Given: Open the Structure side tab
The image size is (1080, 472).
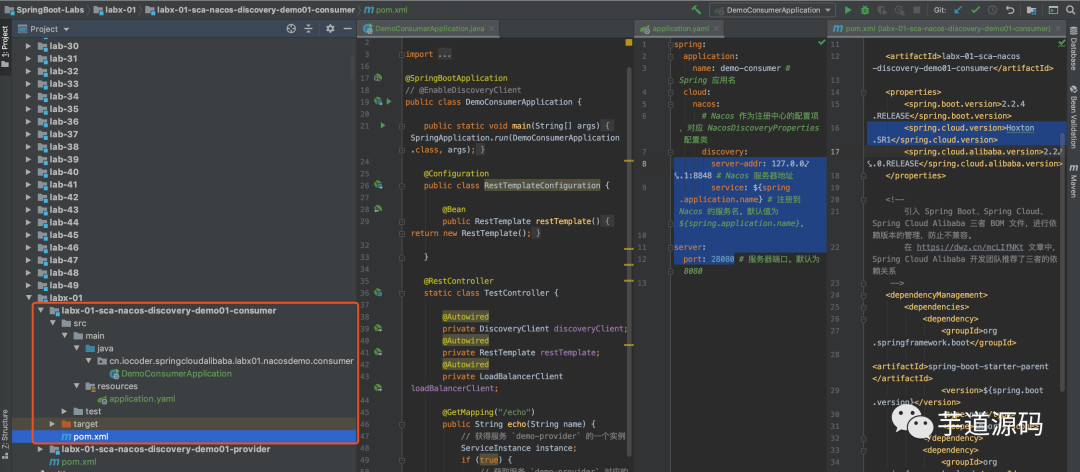Looking at the screenshot, I should coord(5,434).
